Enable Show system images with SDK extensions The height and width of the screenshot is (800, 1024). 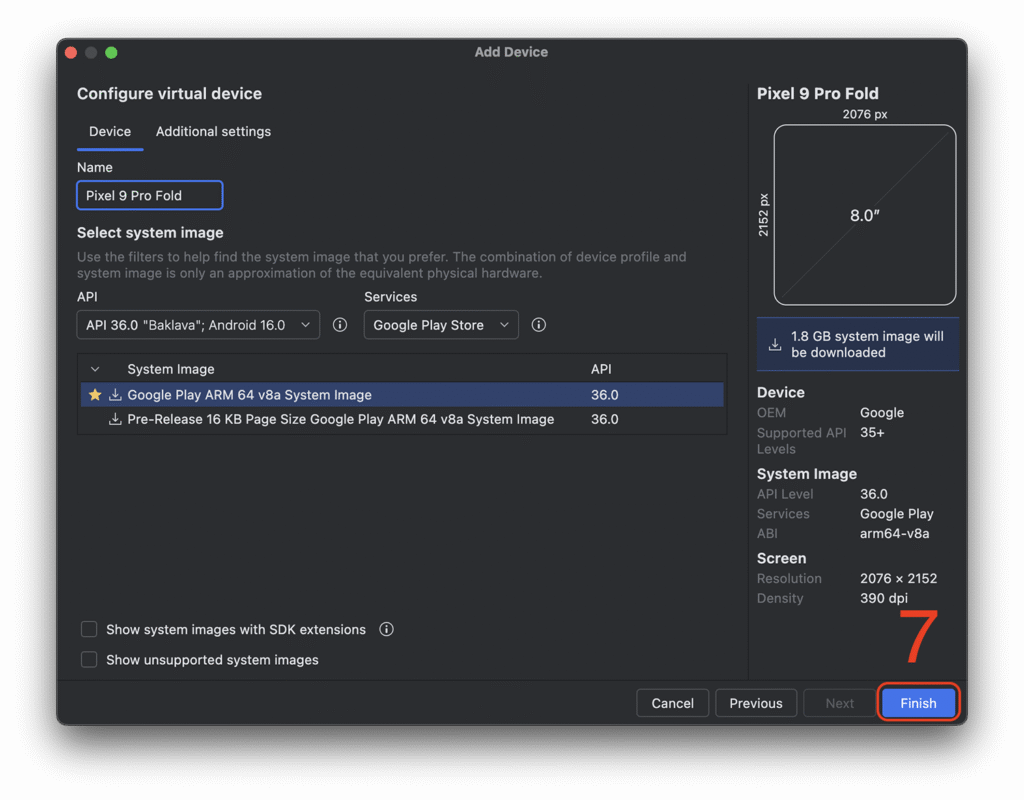click(x=89, y=630)
